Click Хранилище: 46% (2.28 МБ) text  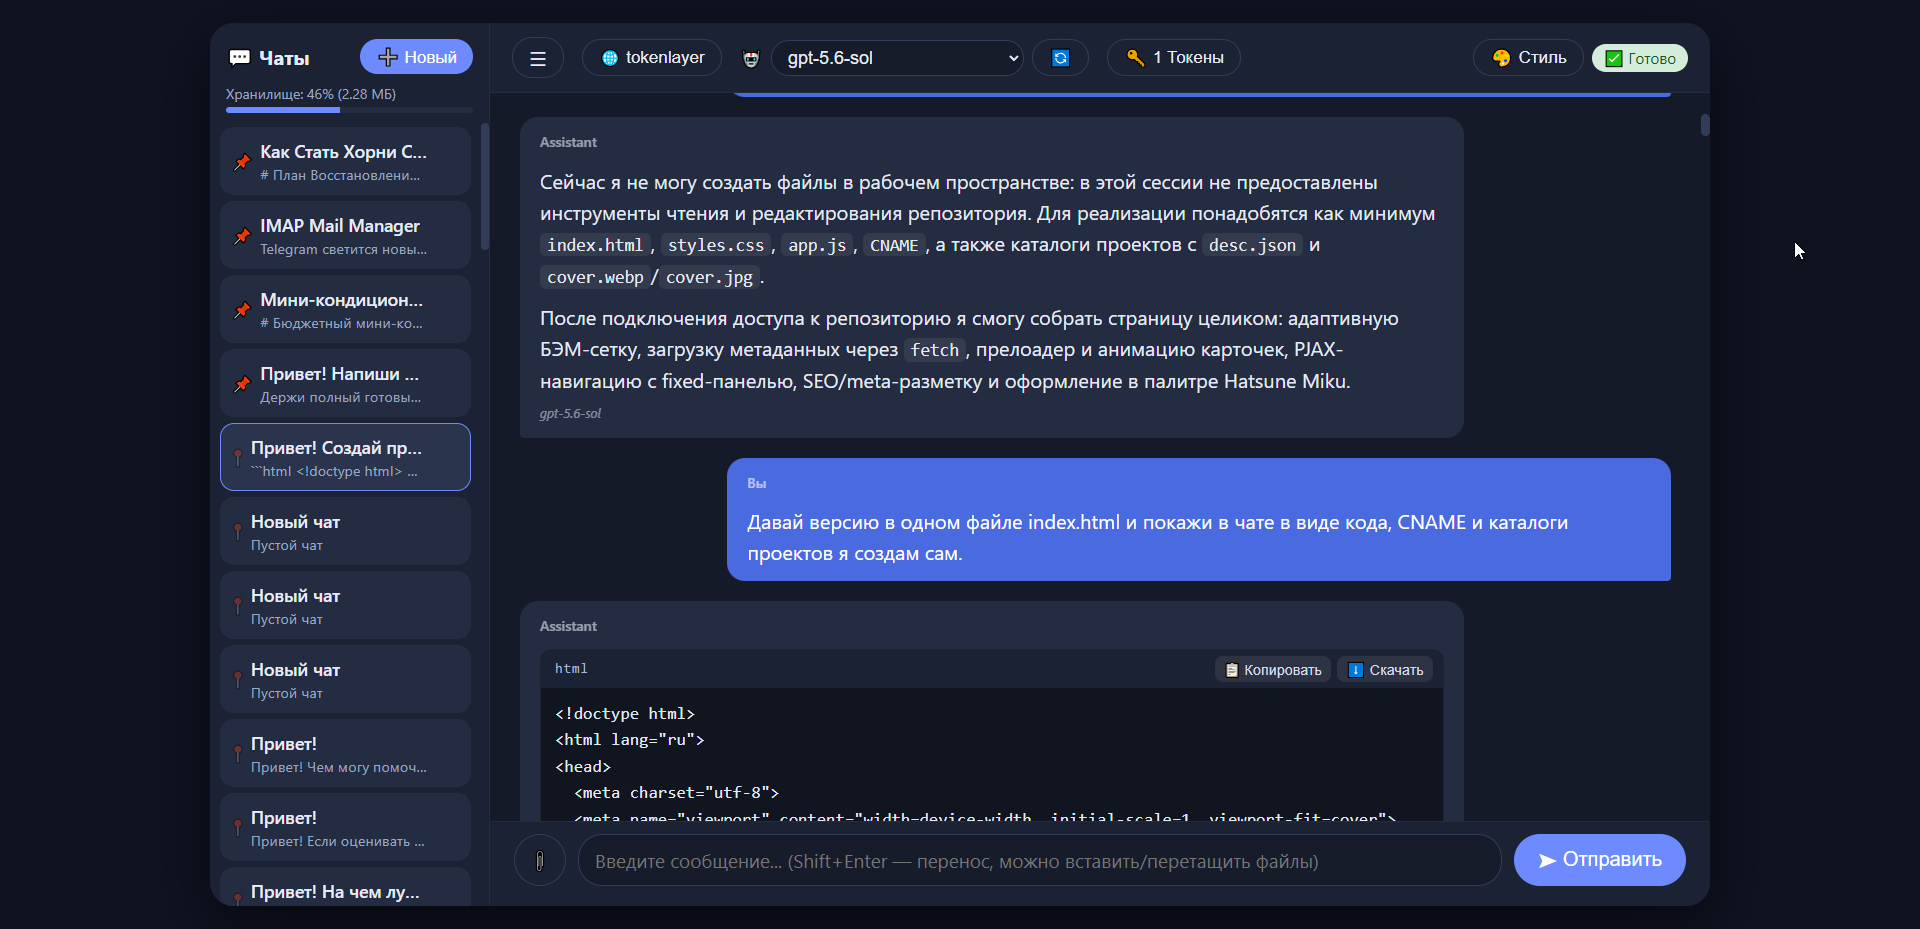[311, 94]
